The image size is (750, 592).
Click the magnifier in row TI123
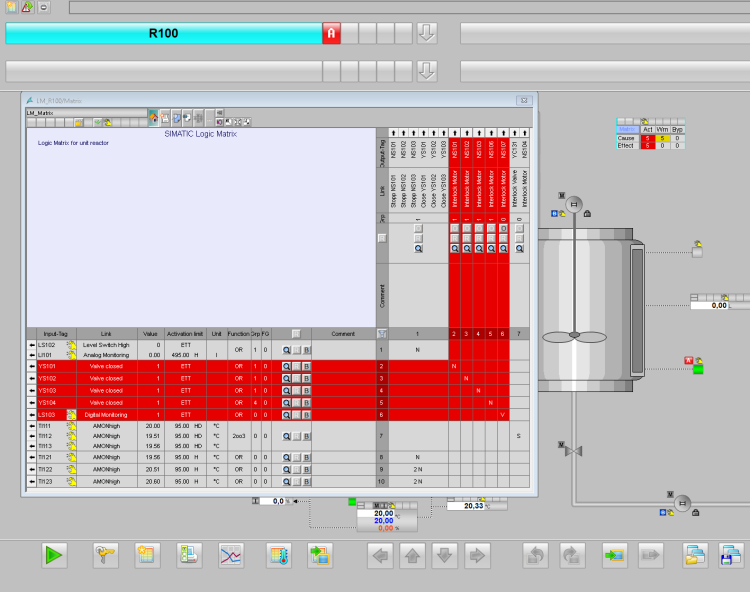(x=286, y=482)
